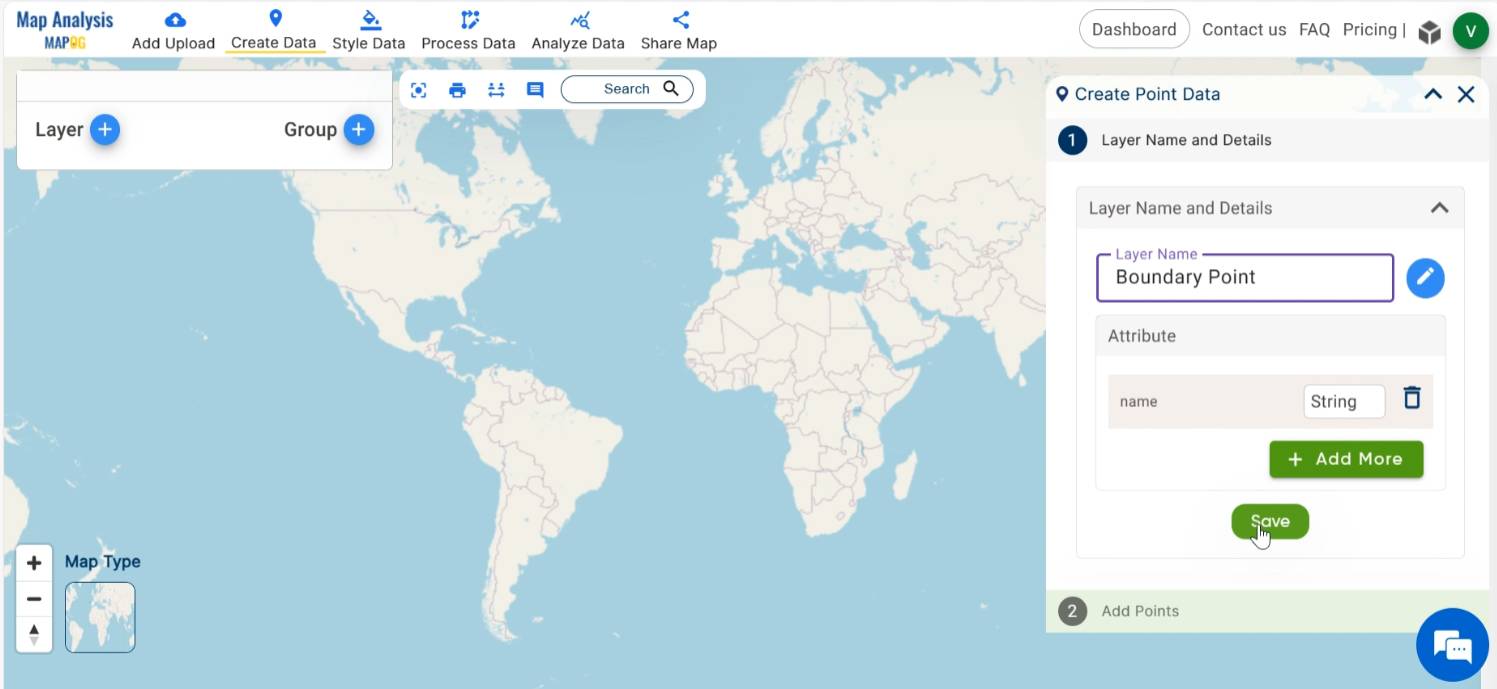The image size is (1497, 689).
Task: Reset map north with compass button
Action: (34, 634)
